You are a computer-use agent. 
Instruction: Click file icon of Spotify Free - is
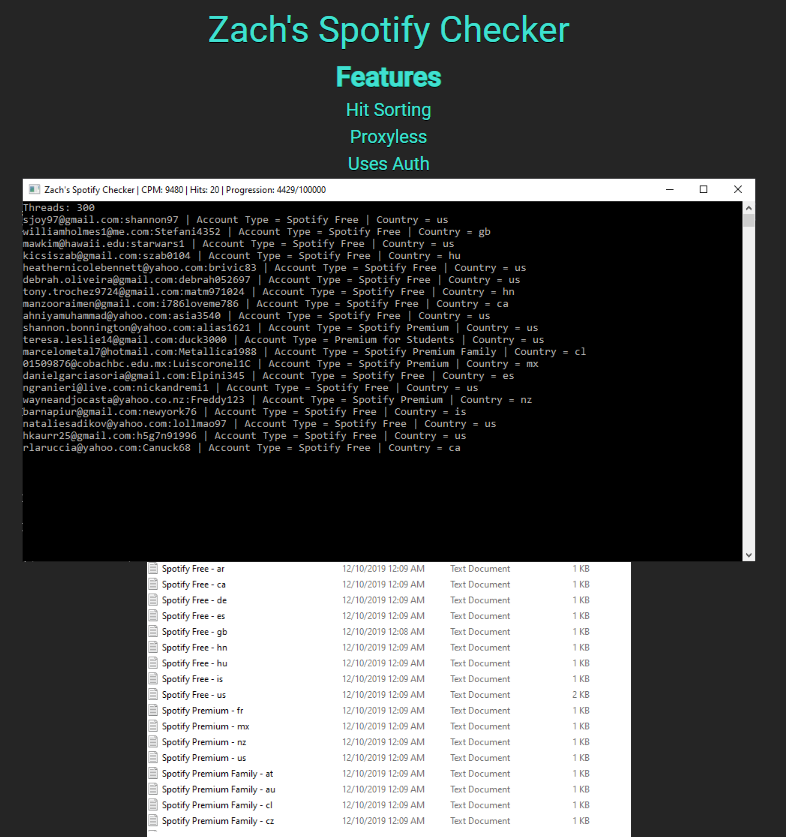click(x=153, y=679)
